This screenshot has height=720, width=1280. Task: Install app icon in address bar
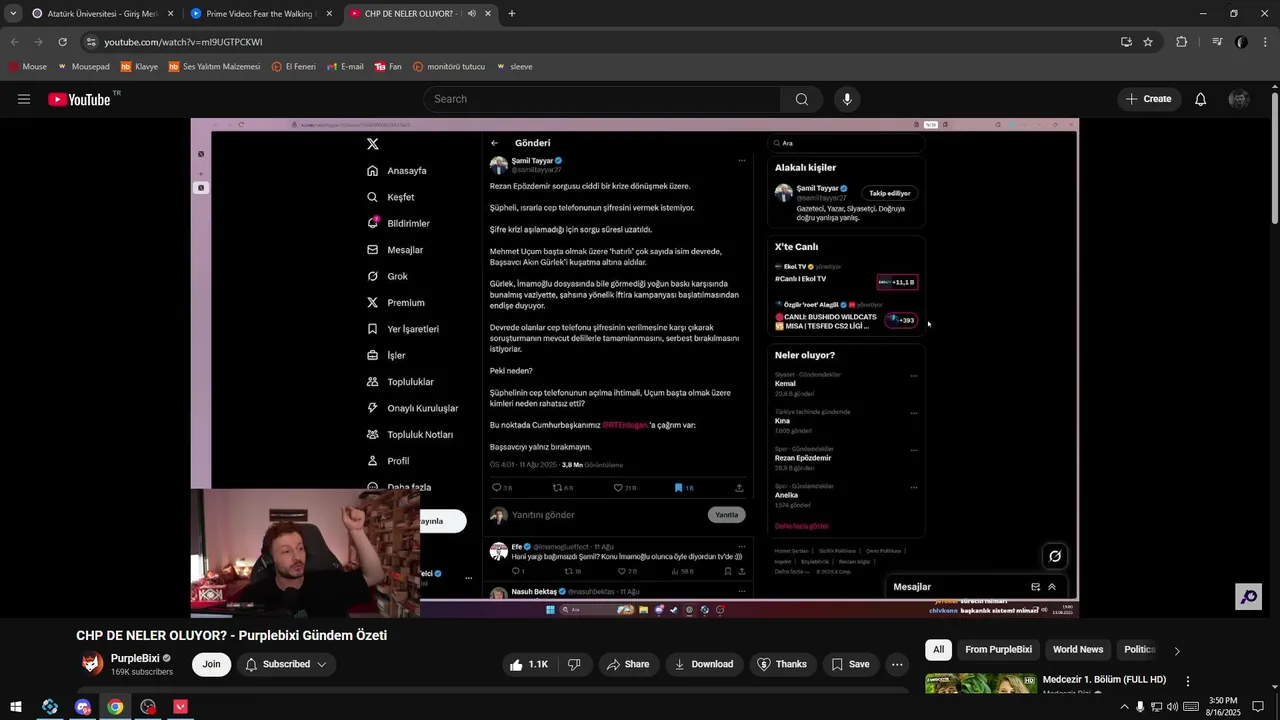point(1126,42)
